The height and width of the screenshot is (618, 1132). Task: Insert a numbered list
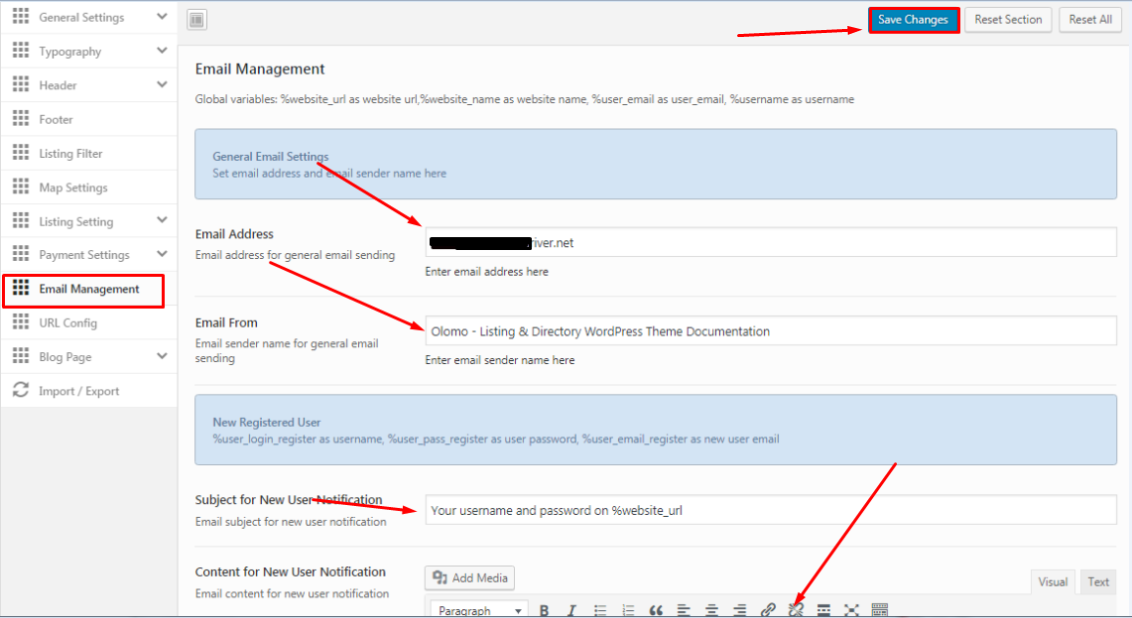pyautogui.click(x=628, y=610)
